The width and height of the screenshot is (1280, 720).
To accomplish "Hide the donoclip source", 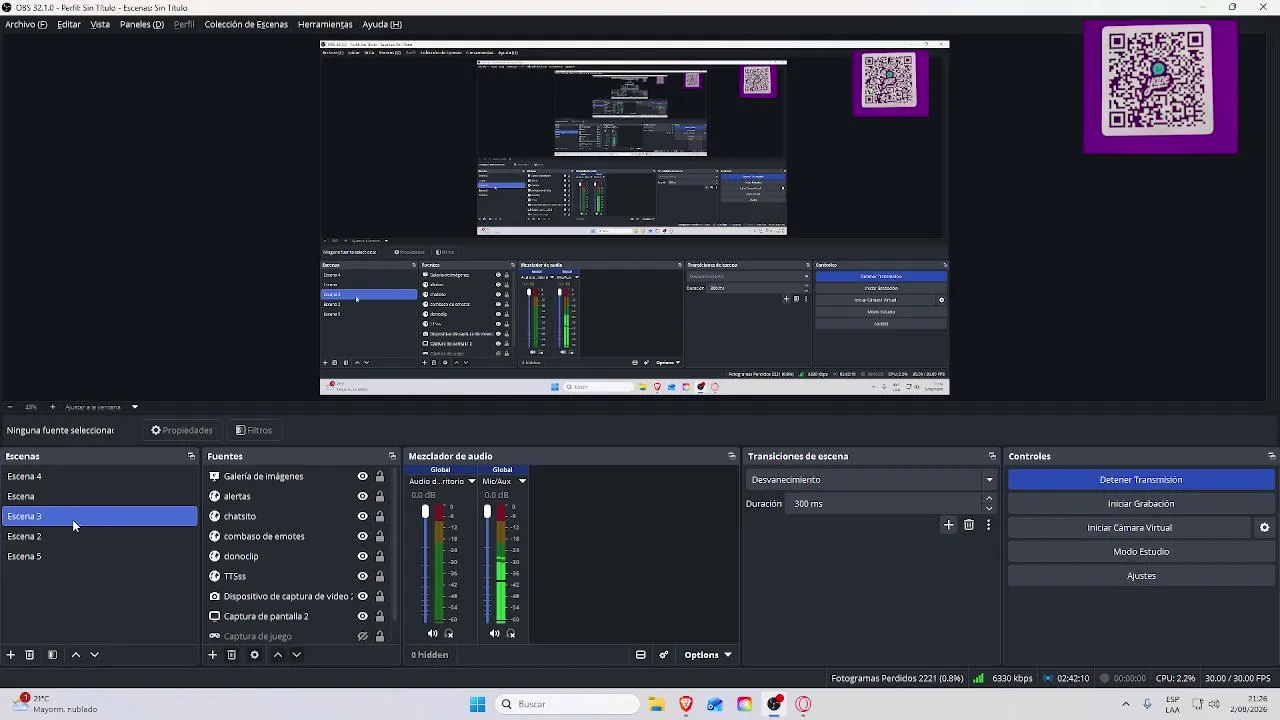I will tap(363, 556).
